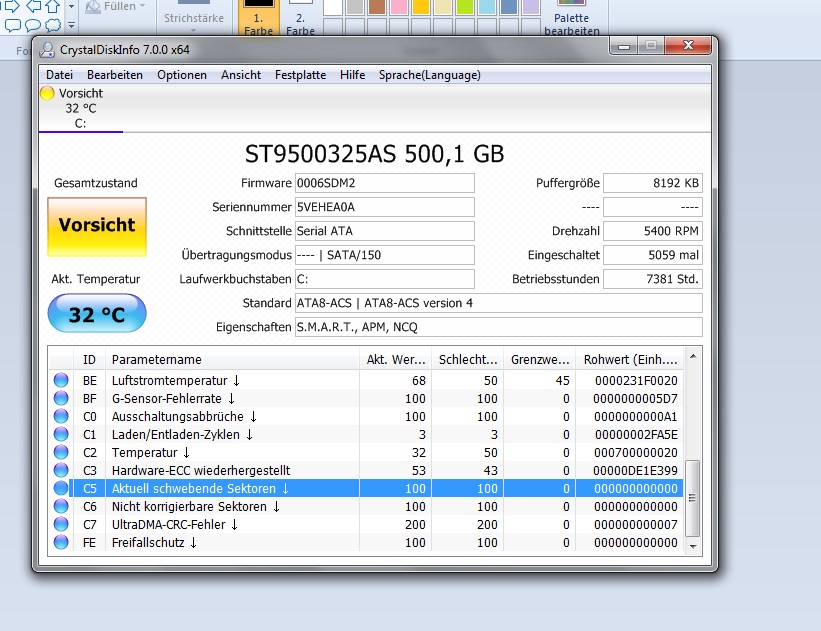
Task: Click the Eigenschaften field with S.M.A.R.T., APM, NCQ
Action: [498, 327]
